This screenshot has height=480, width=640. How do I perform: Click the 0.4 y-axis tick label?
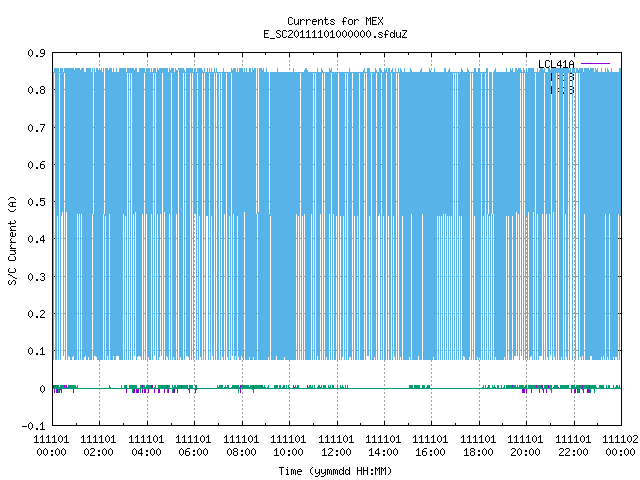(36, 239)
